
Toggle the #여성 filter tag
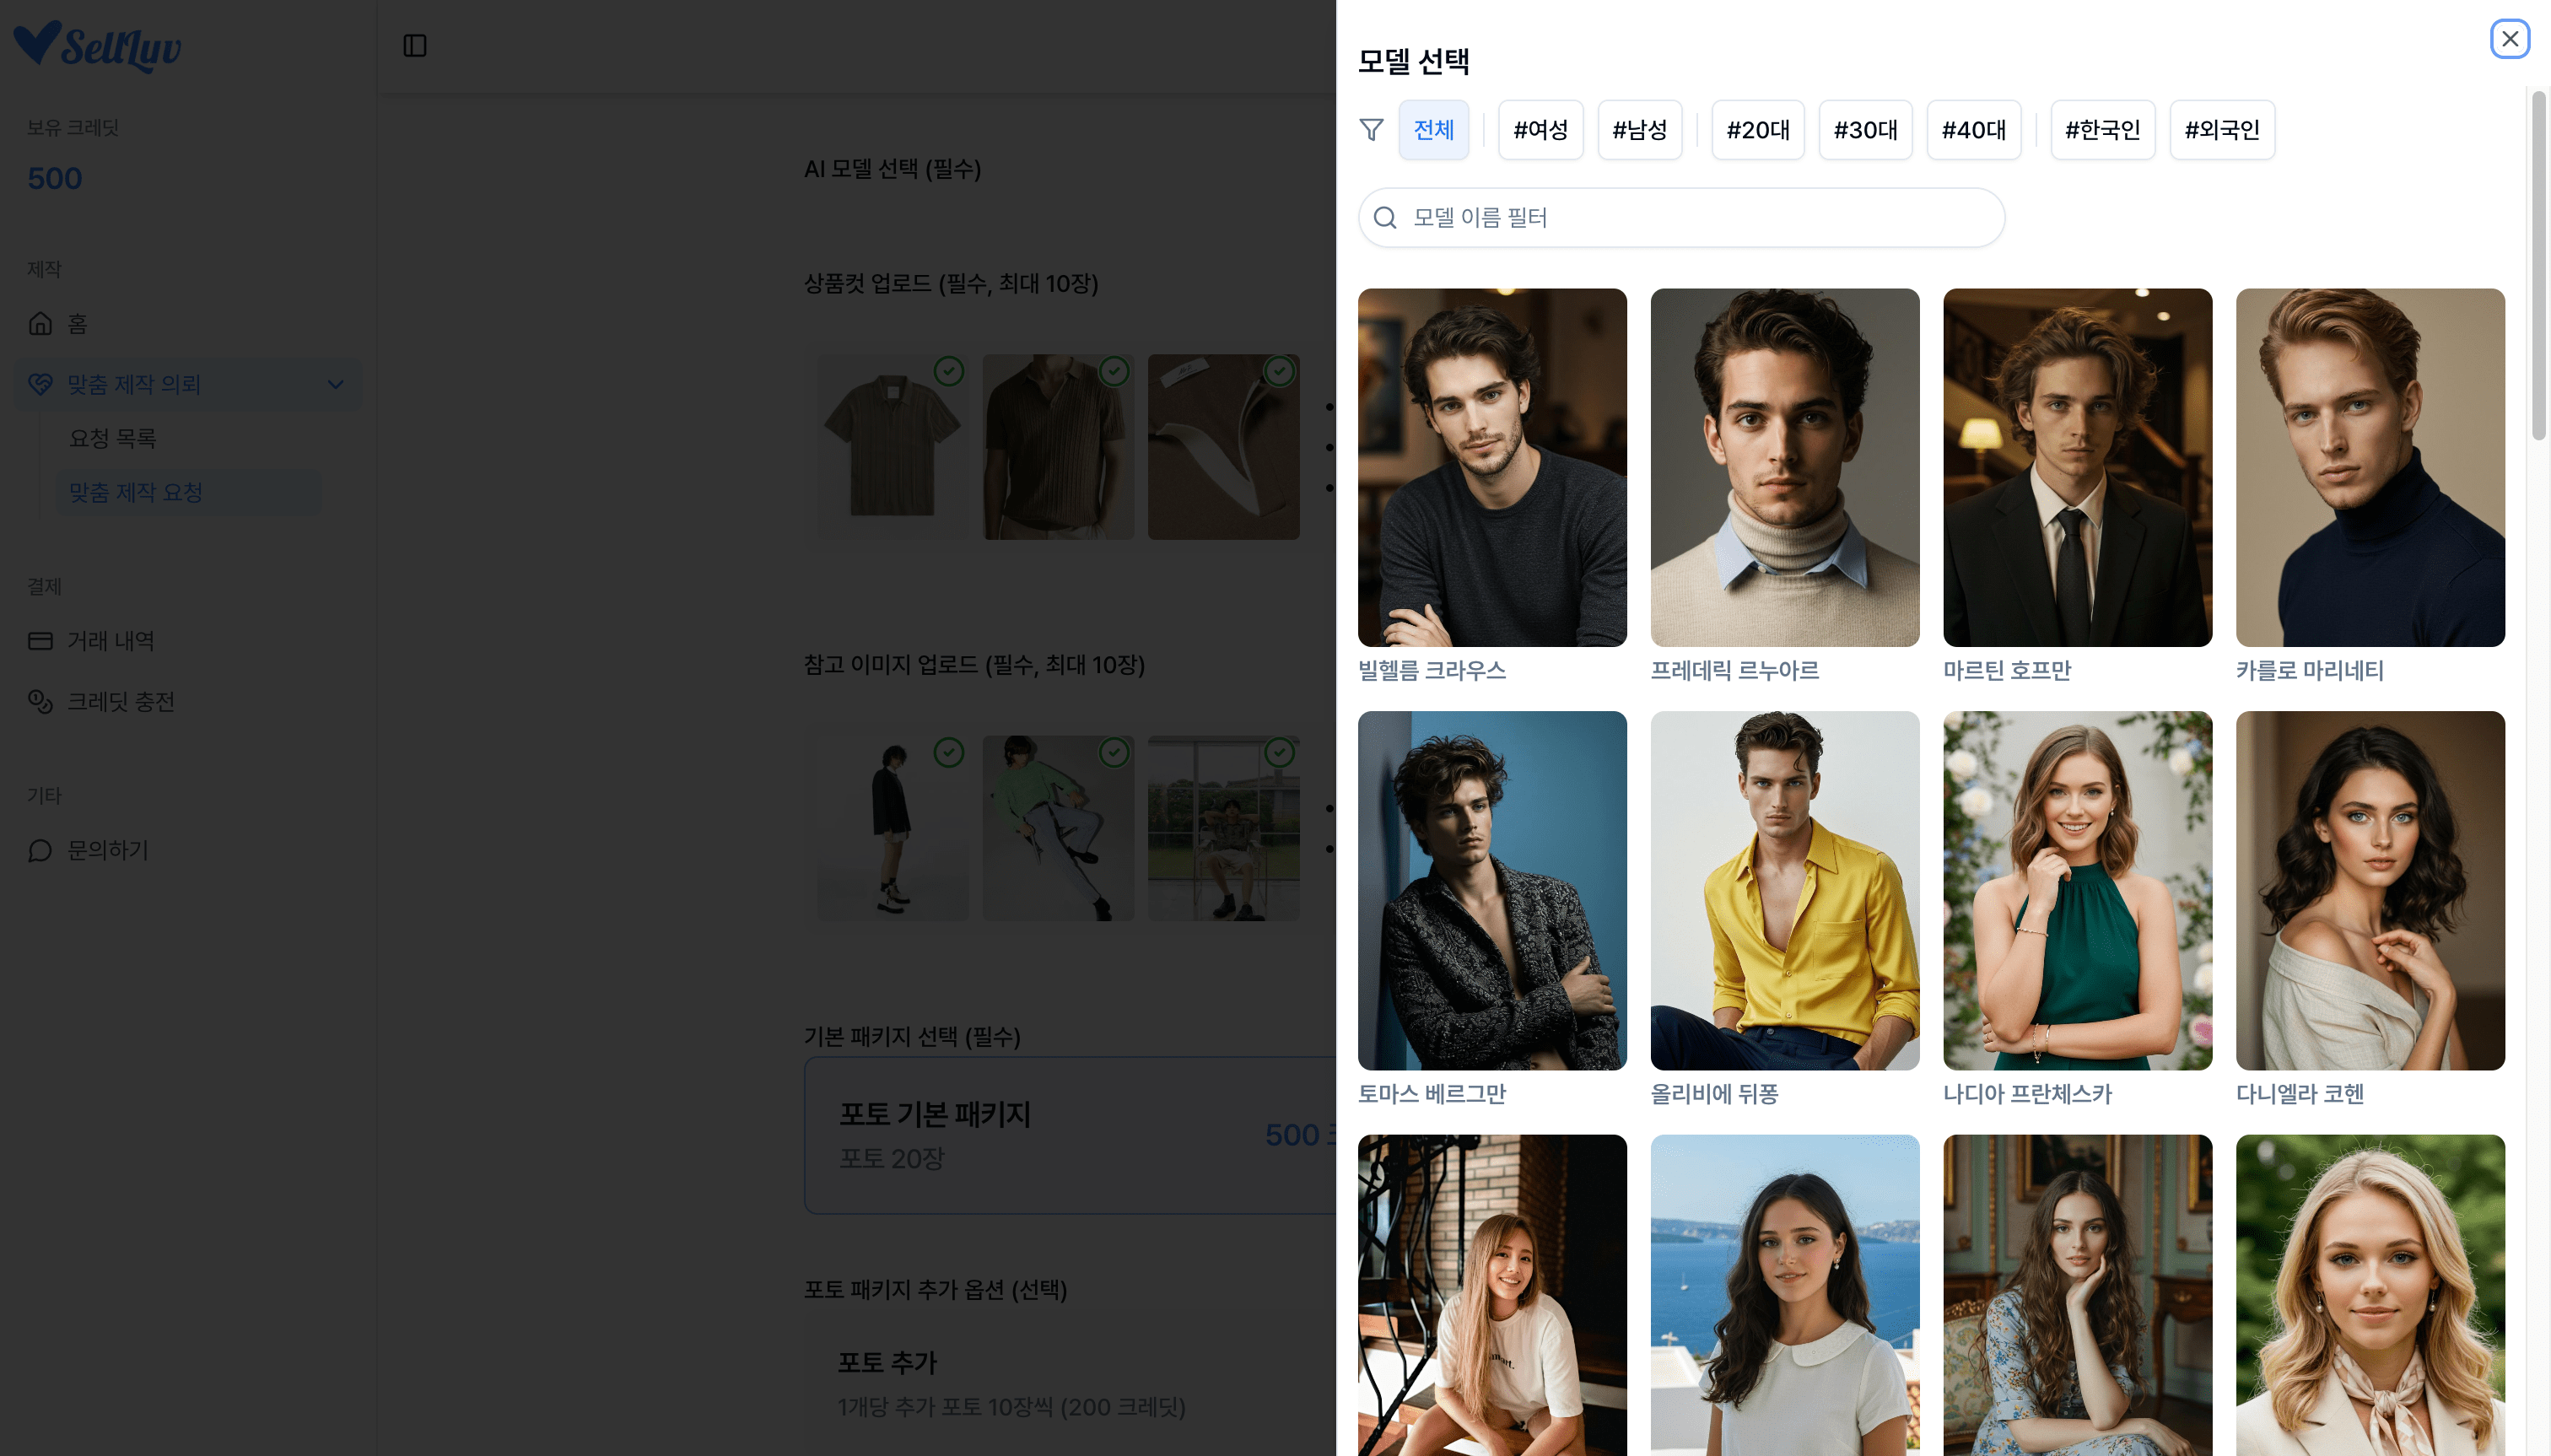coord(1540,130)
